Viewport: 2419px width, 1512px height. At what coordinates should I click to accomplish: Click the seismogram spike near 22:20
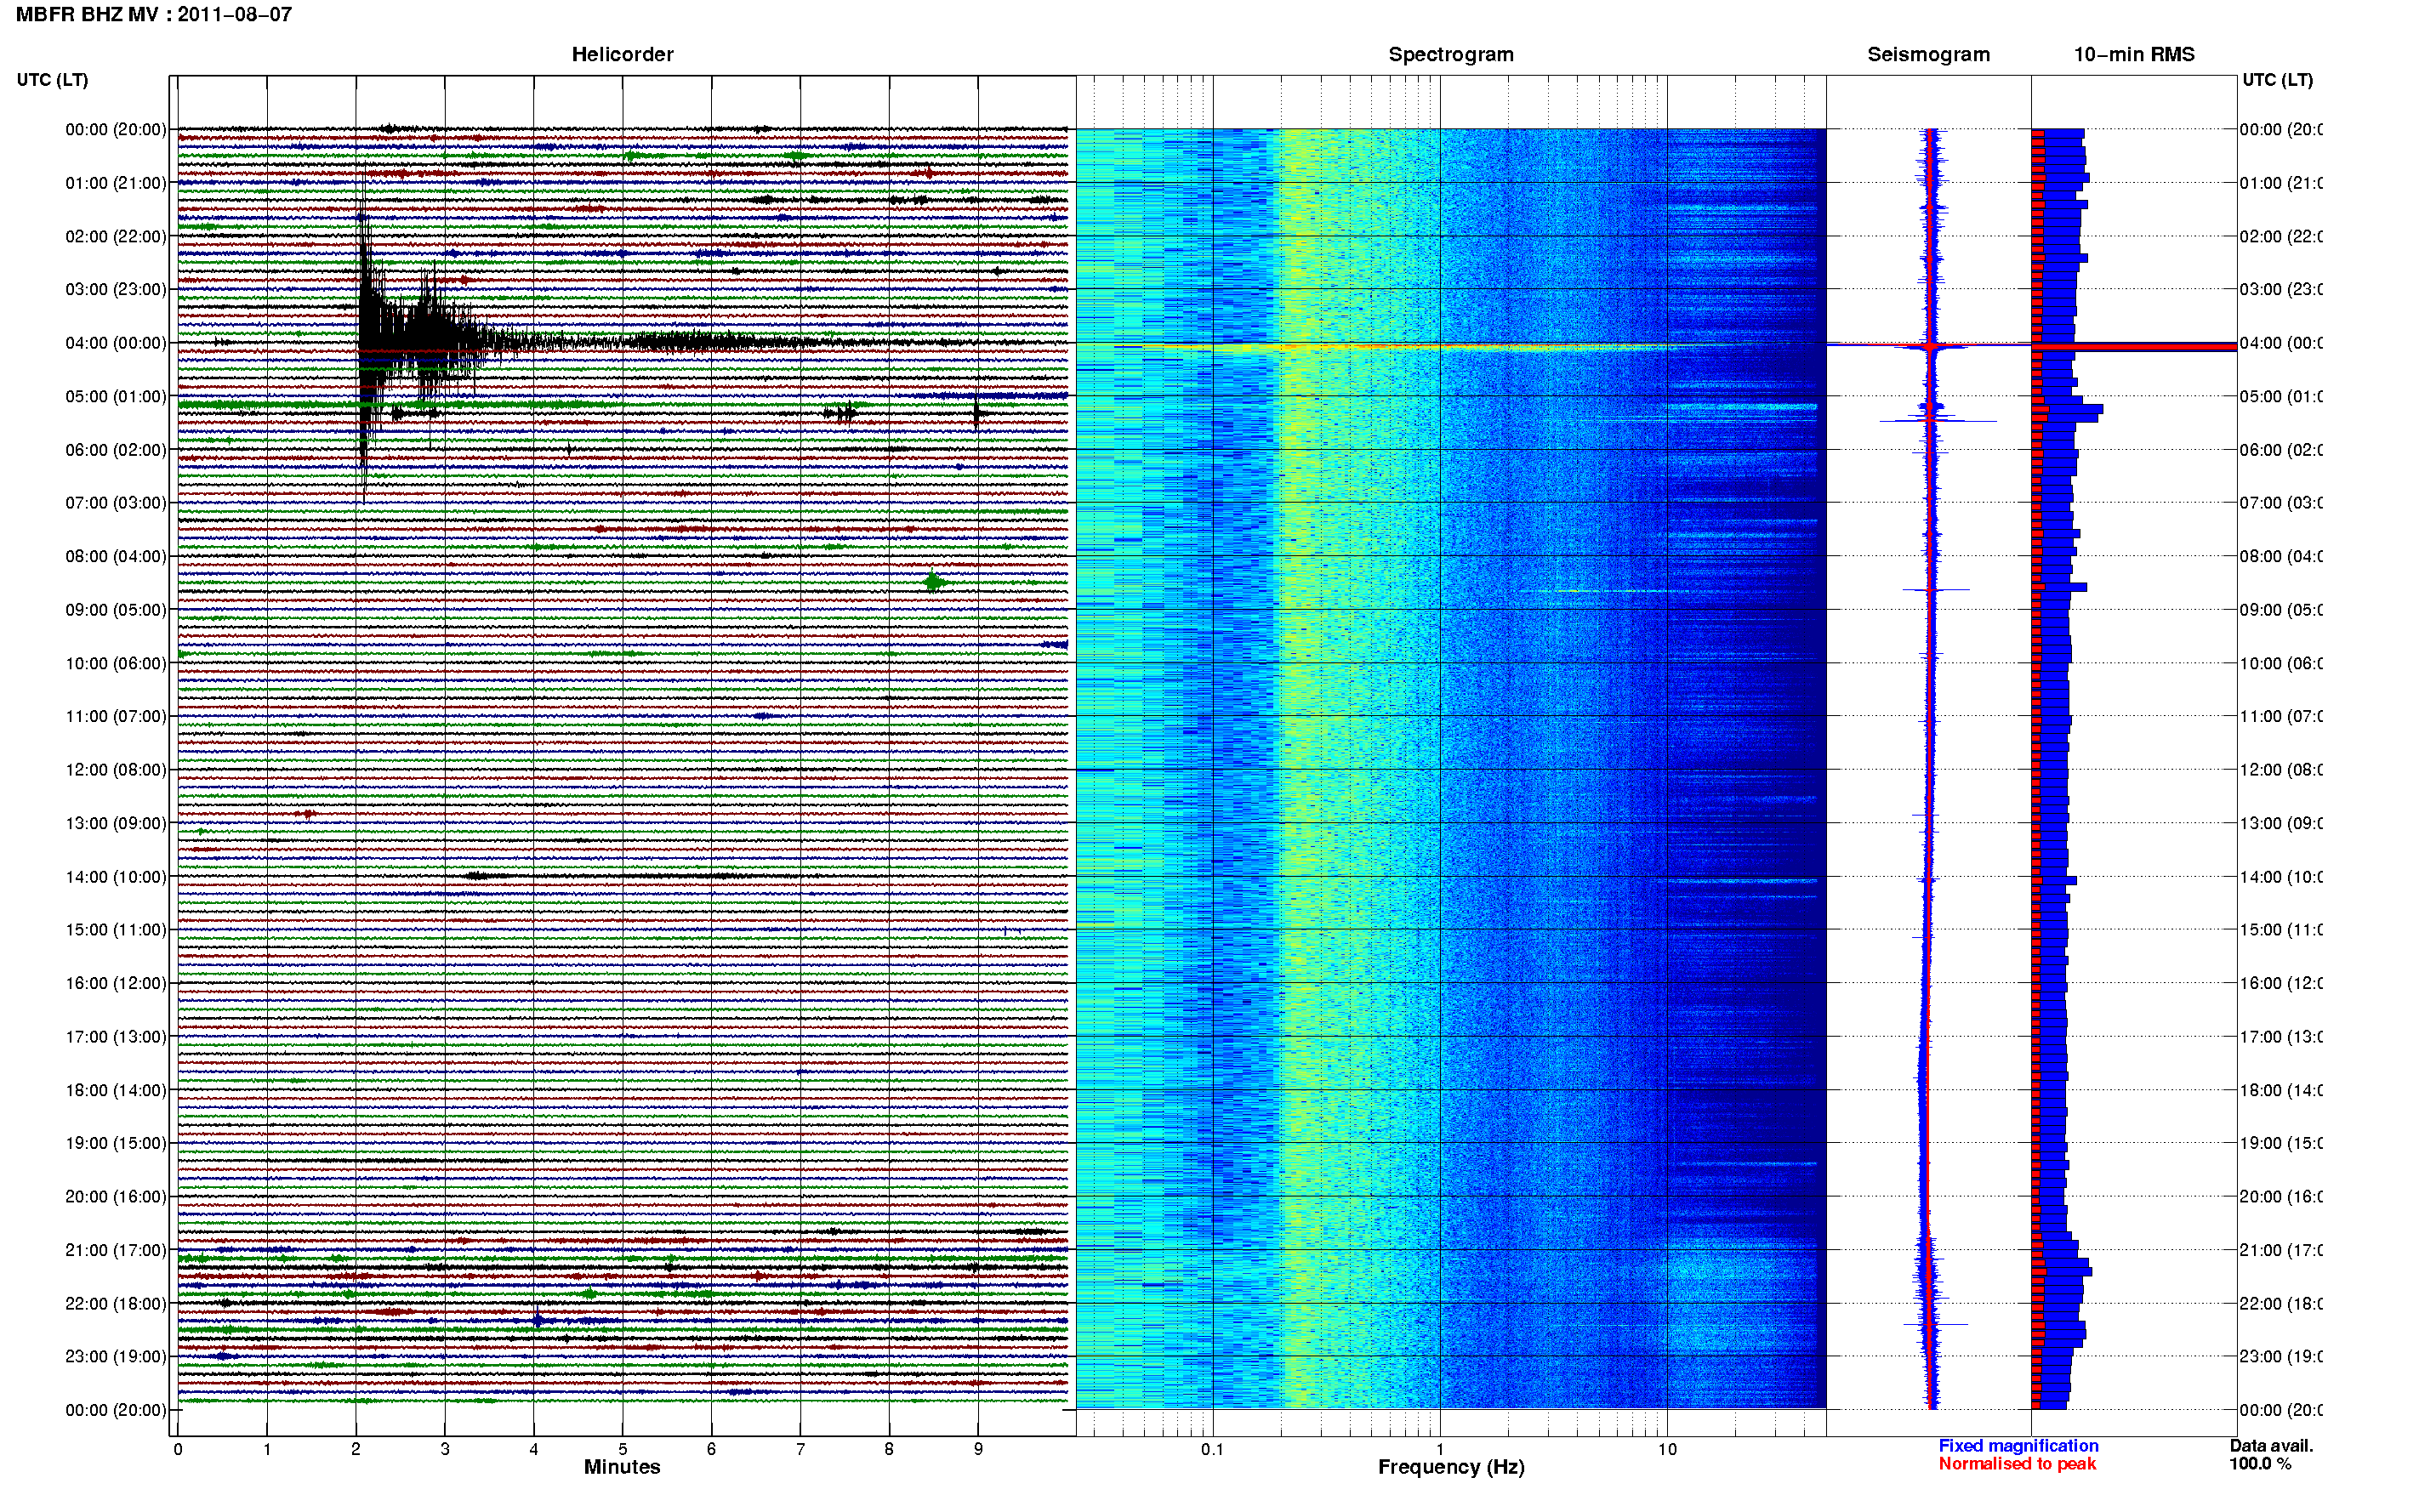pos(1935,1325)
